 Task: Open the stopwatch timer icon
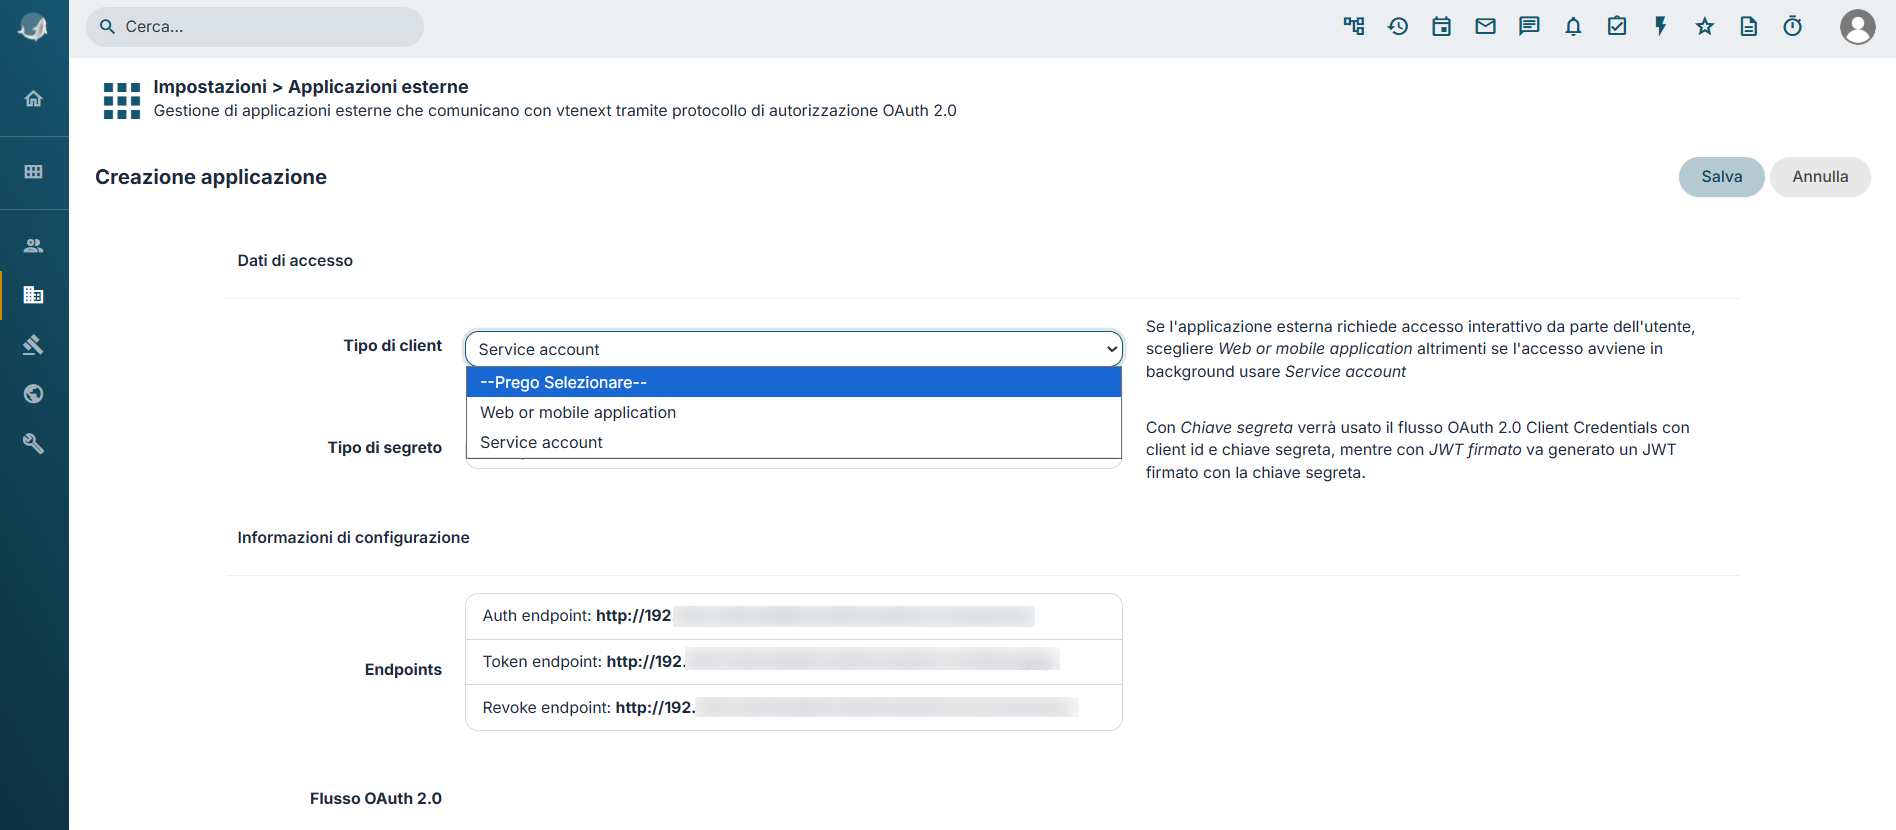(x=1793, y=27)
